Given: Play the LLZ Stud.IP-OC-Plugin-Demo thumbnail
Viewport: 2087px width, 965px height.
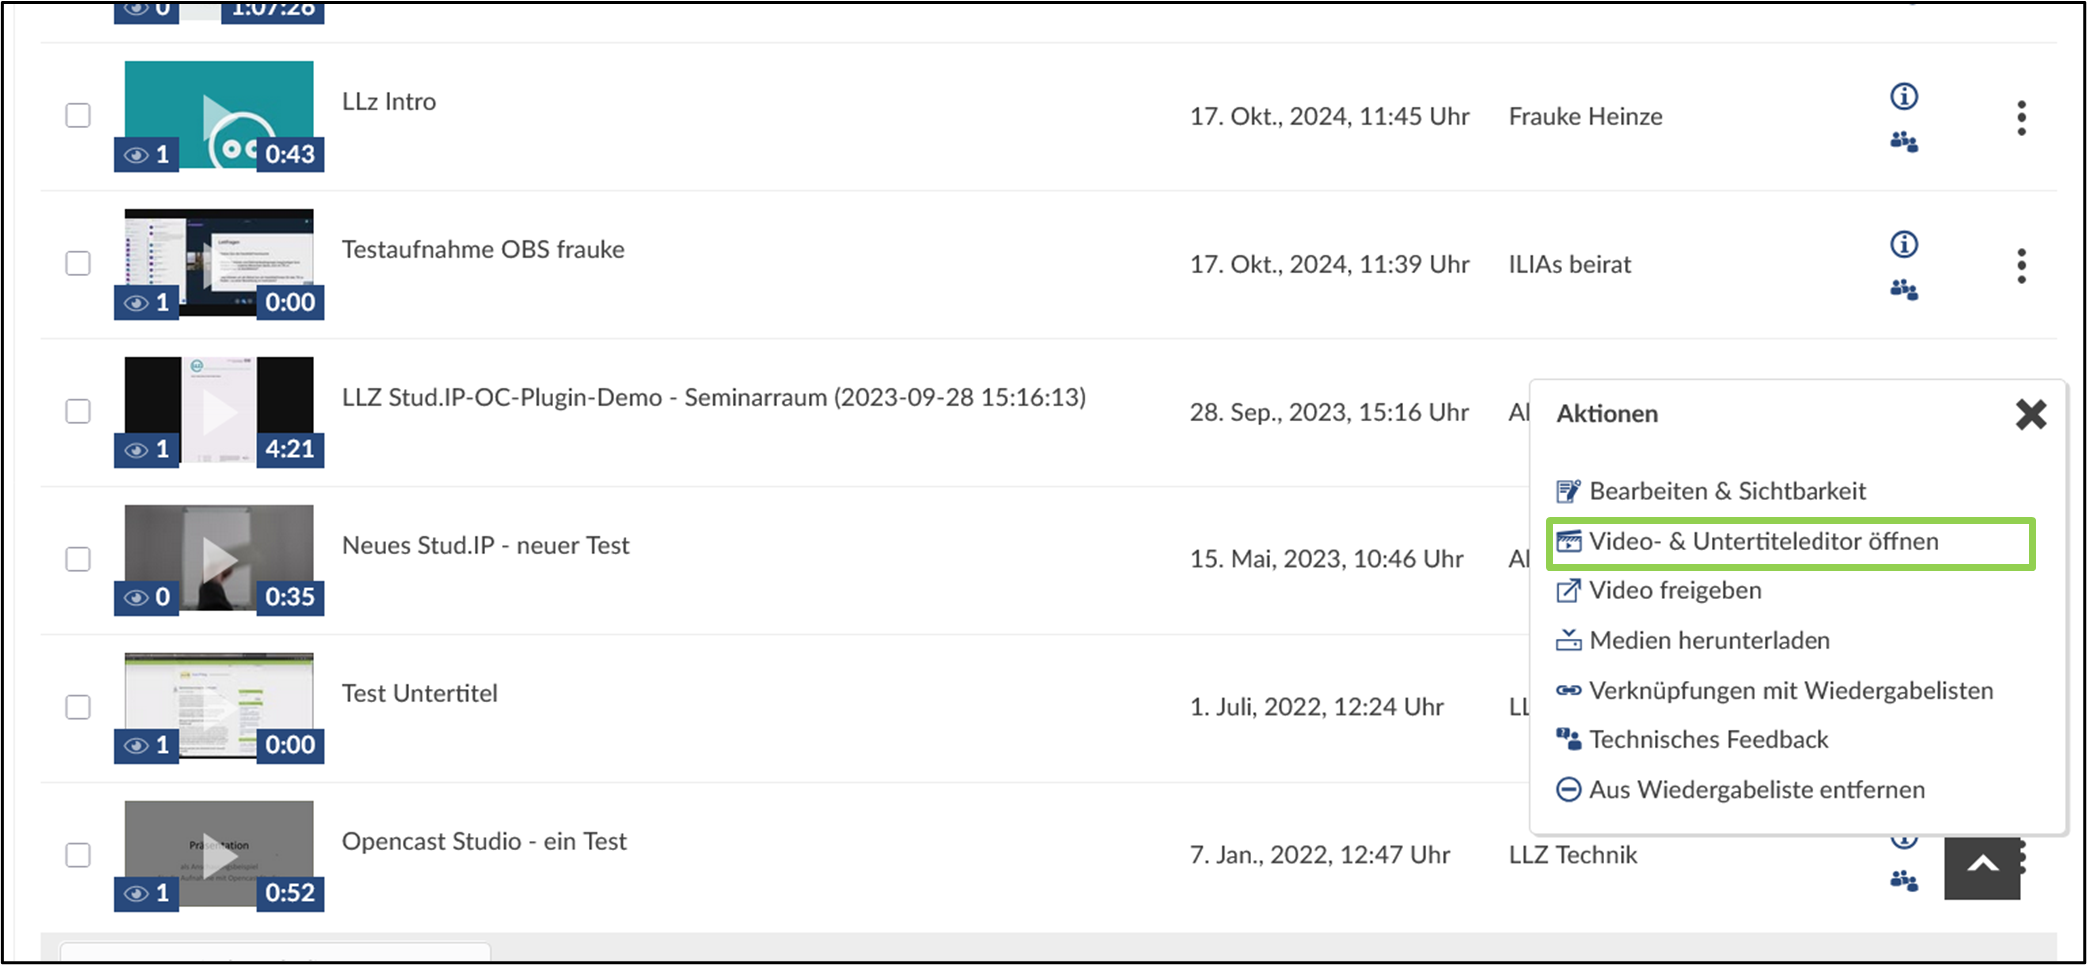Looking at the screenshot, I should [219, 411].
